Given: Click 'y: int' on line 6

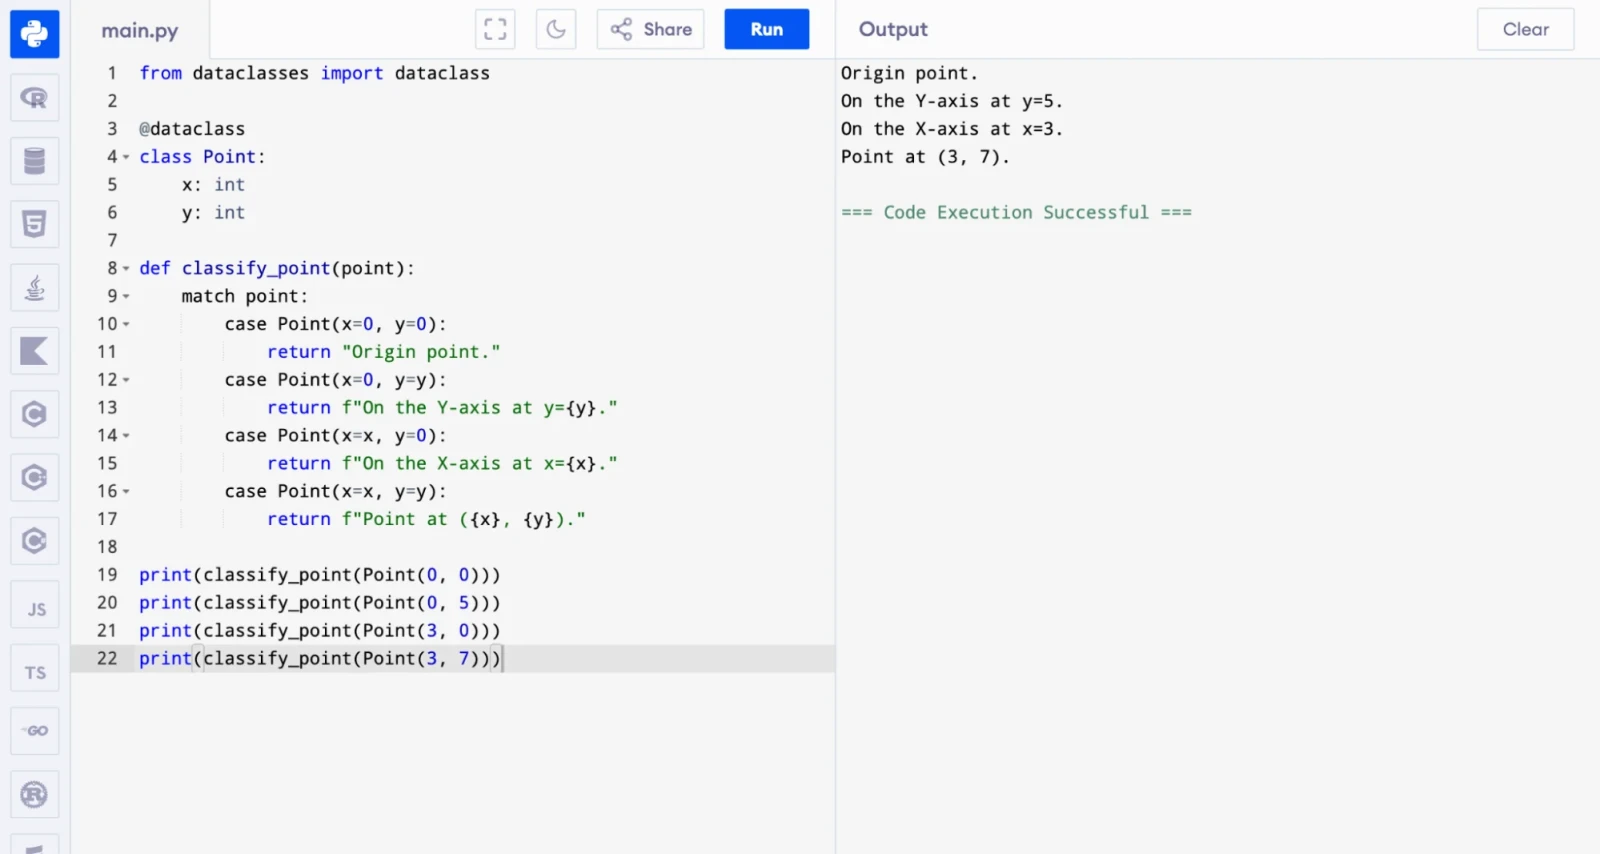Looking at the screenshot, I should point(213,213).
